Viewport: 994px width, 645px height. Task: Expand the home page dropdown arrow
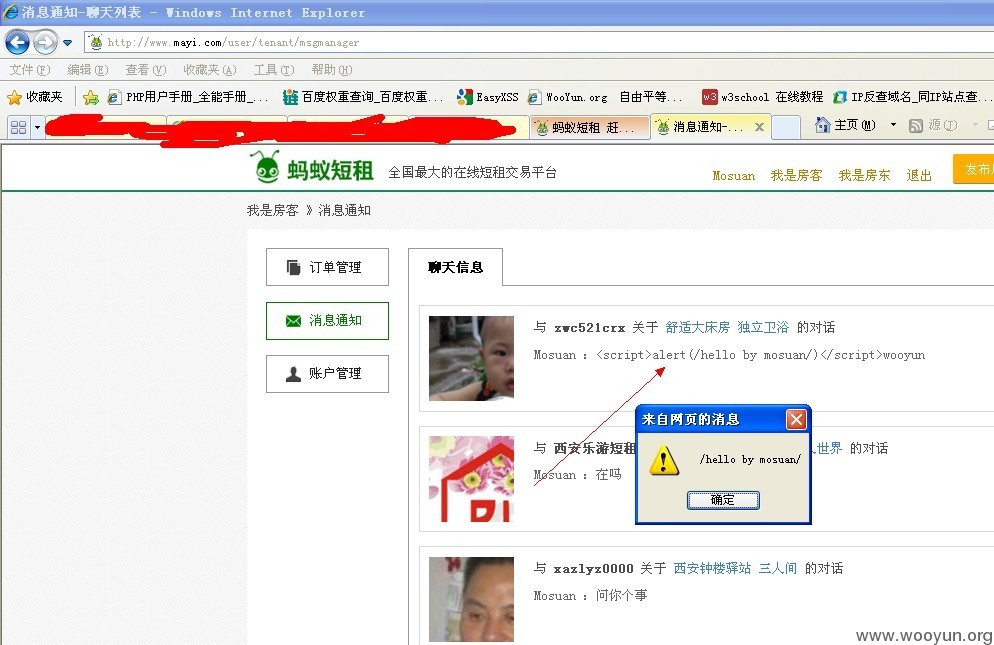tap(893, 125)
